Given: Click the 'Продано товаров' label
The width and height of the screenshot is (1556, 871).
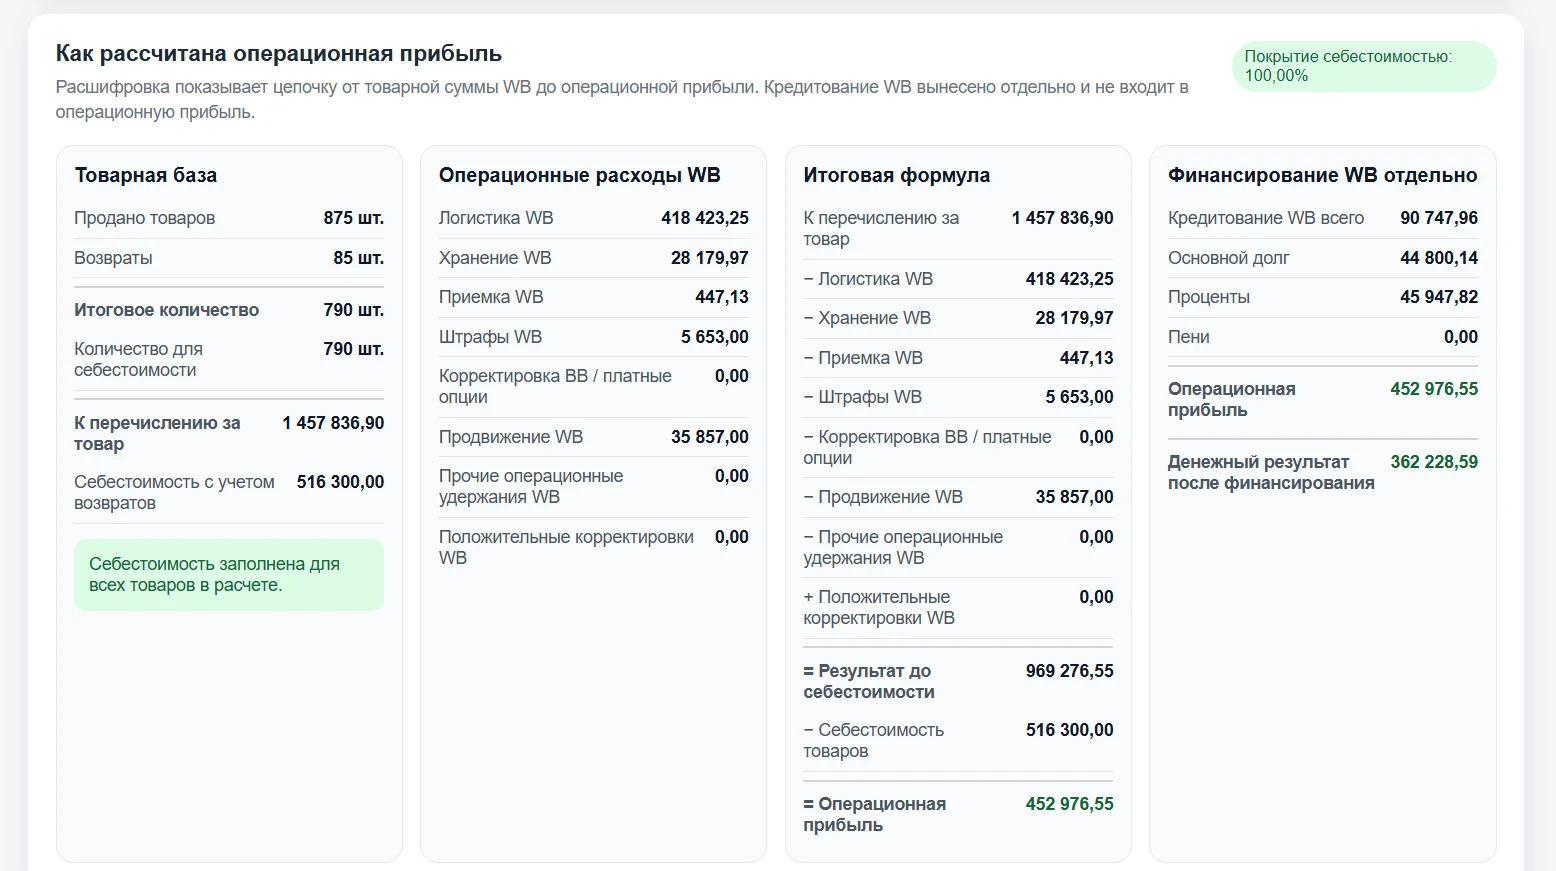Looking at the screenshot, I should click(145, 218).
